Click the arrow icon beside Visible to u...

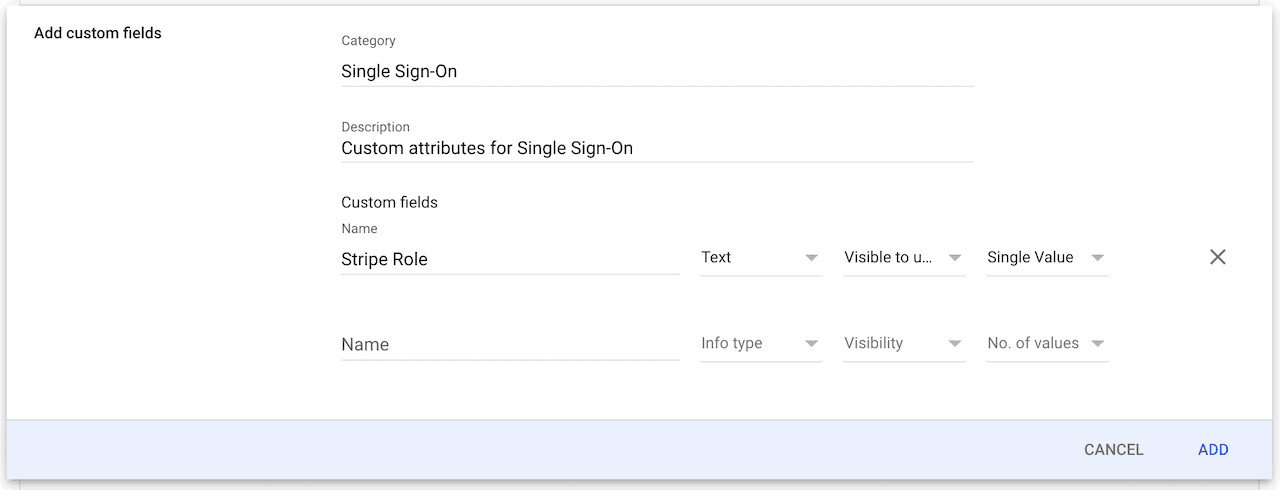coord(955,258)
